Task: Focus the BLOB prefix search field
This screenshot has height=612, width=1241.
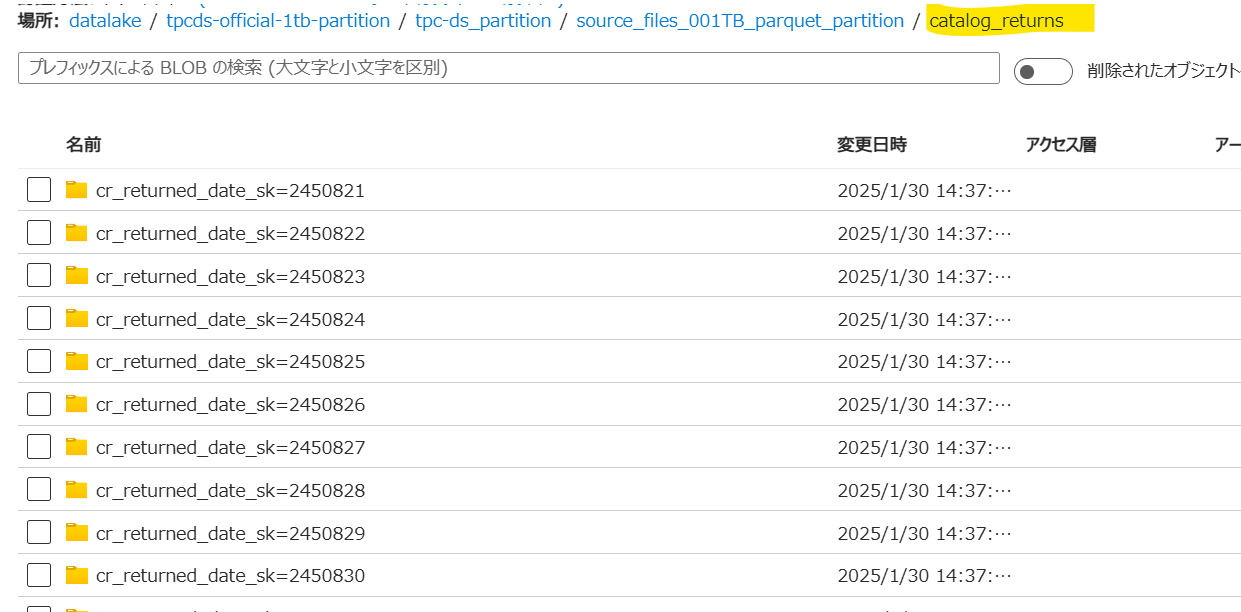Action: [509, 68]
